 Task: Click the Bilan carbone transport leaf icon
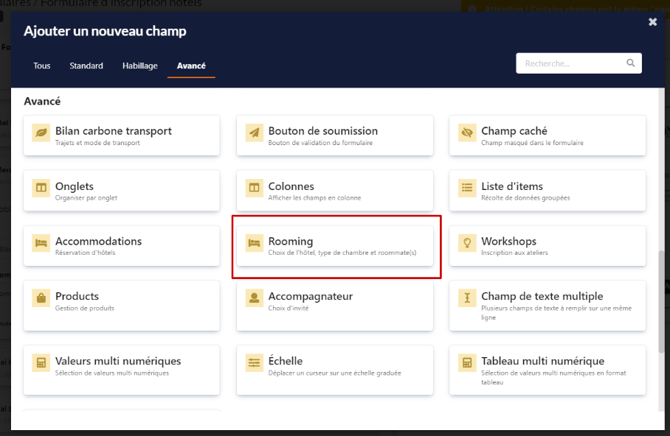pyautogui.click(x=41, y=132)
